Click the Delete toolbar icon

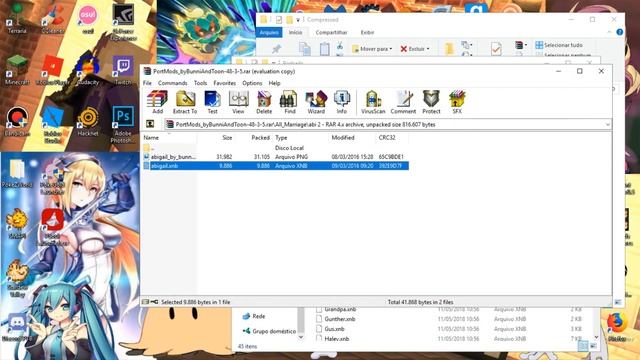[264, 102]
